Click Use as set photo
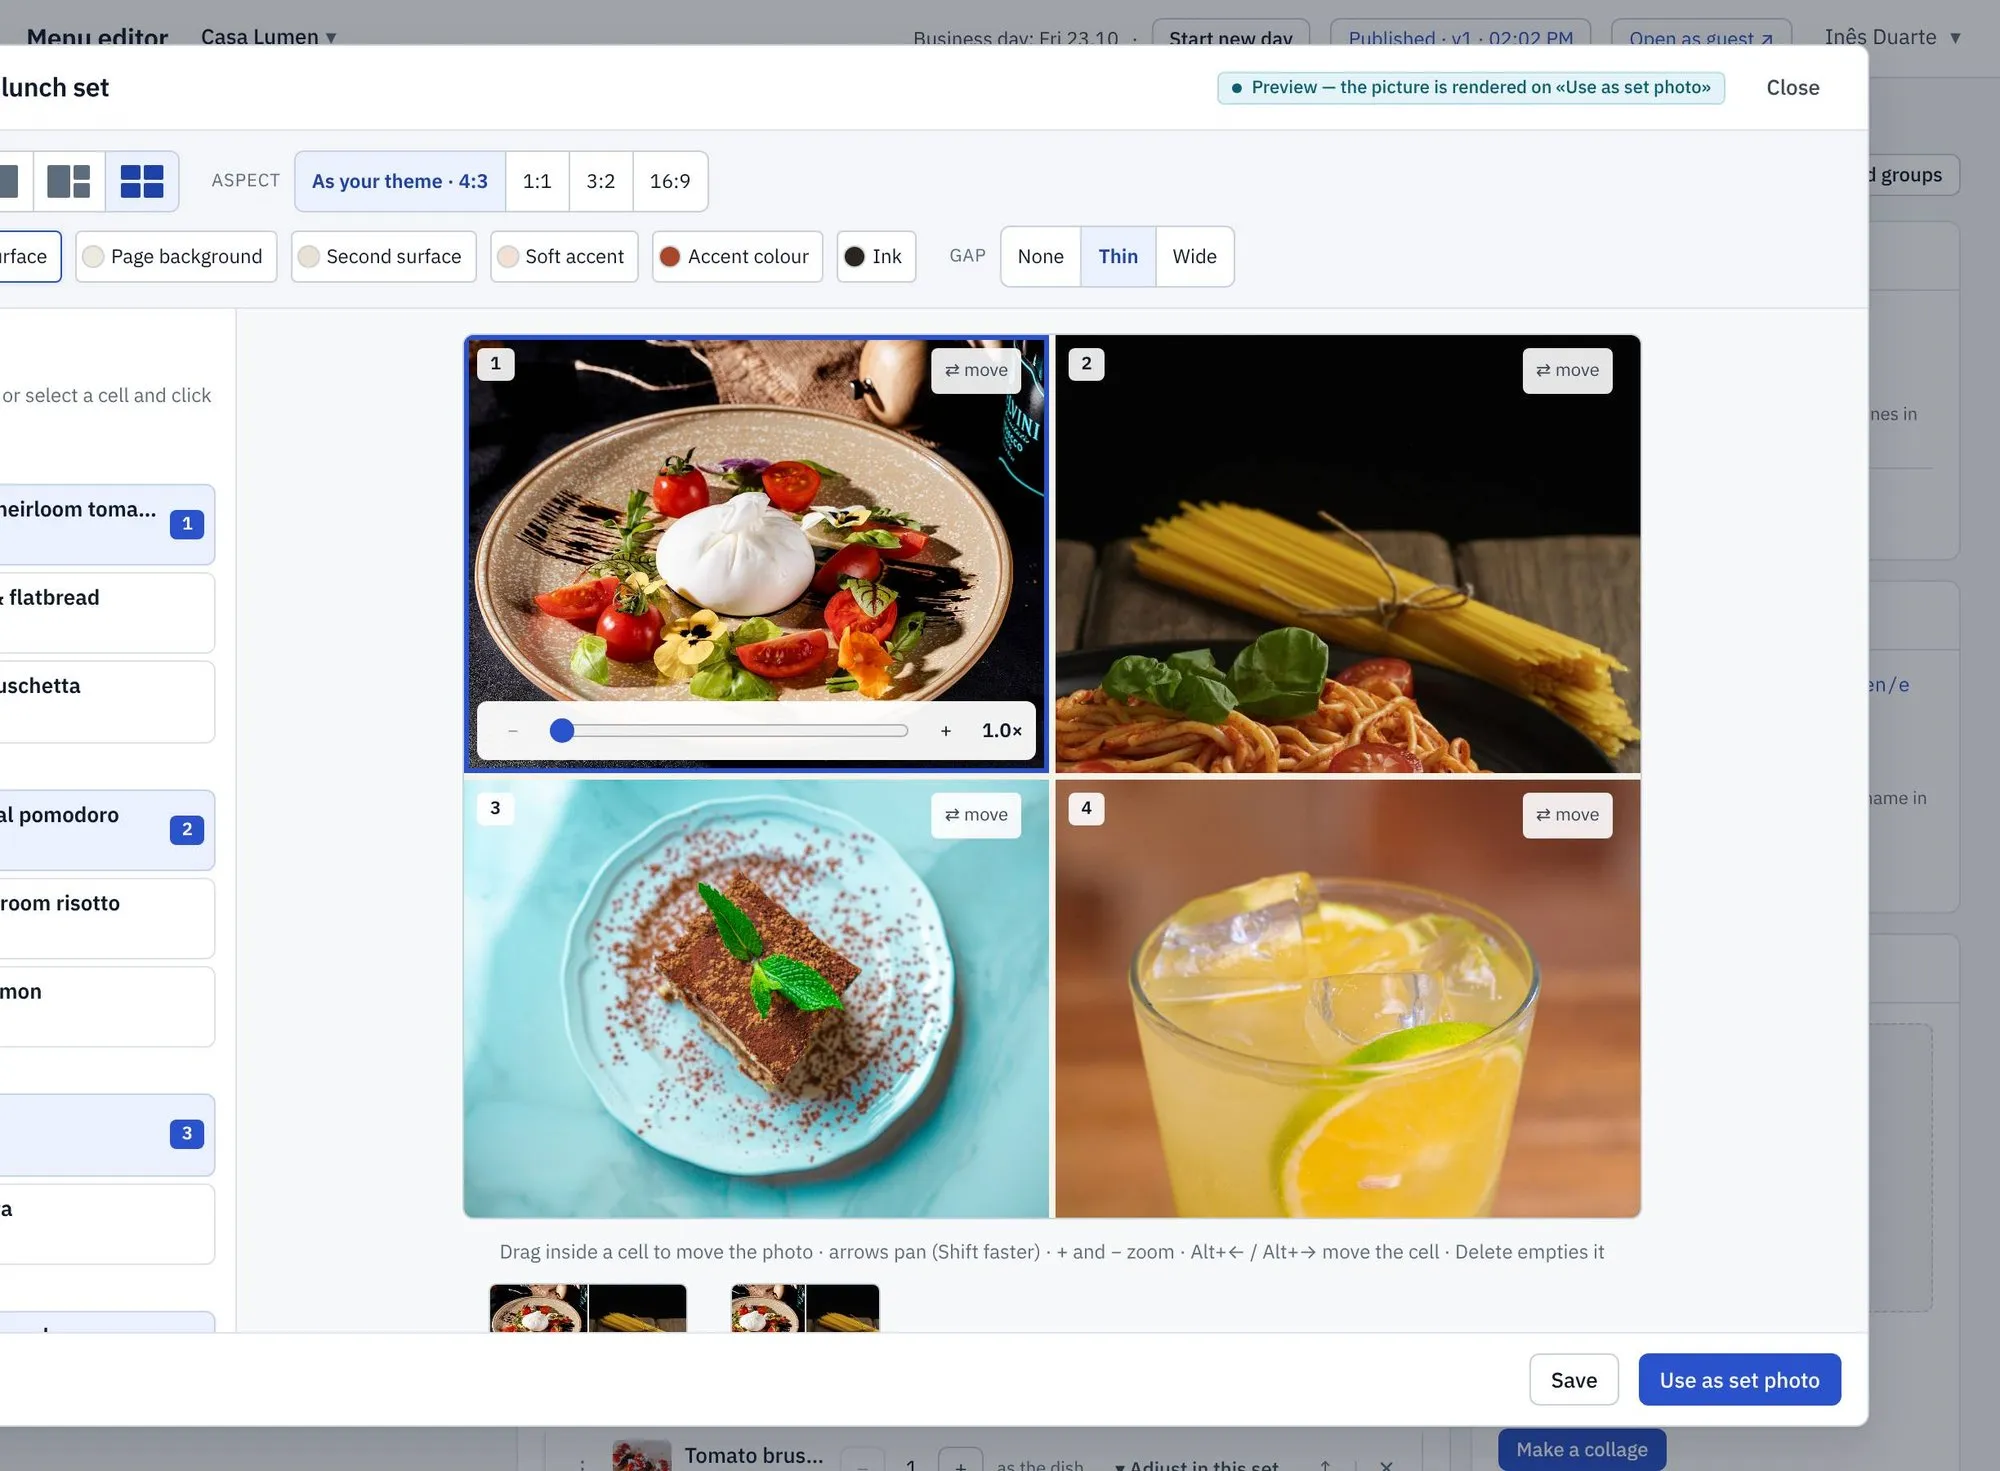 1739,1380
